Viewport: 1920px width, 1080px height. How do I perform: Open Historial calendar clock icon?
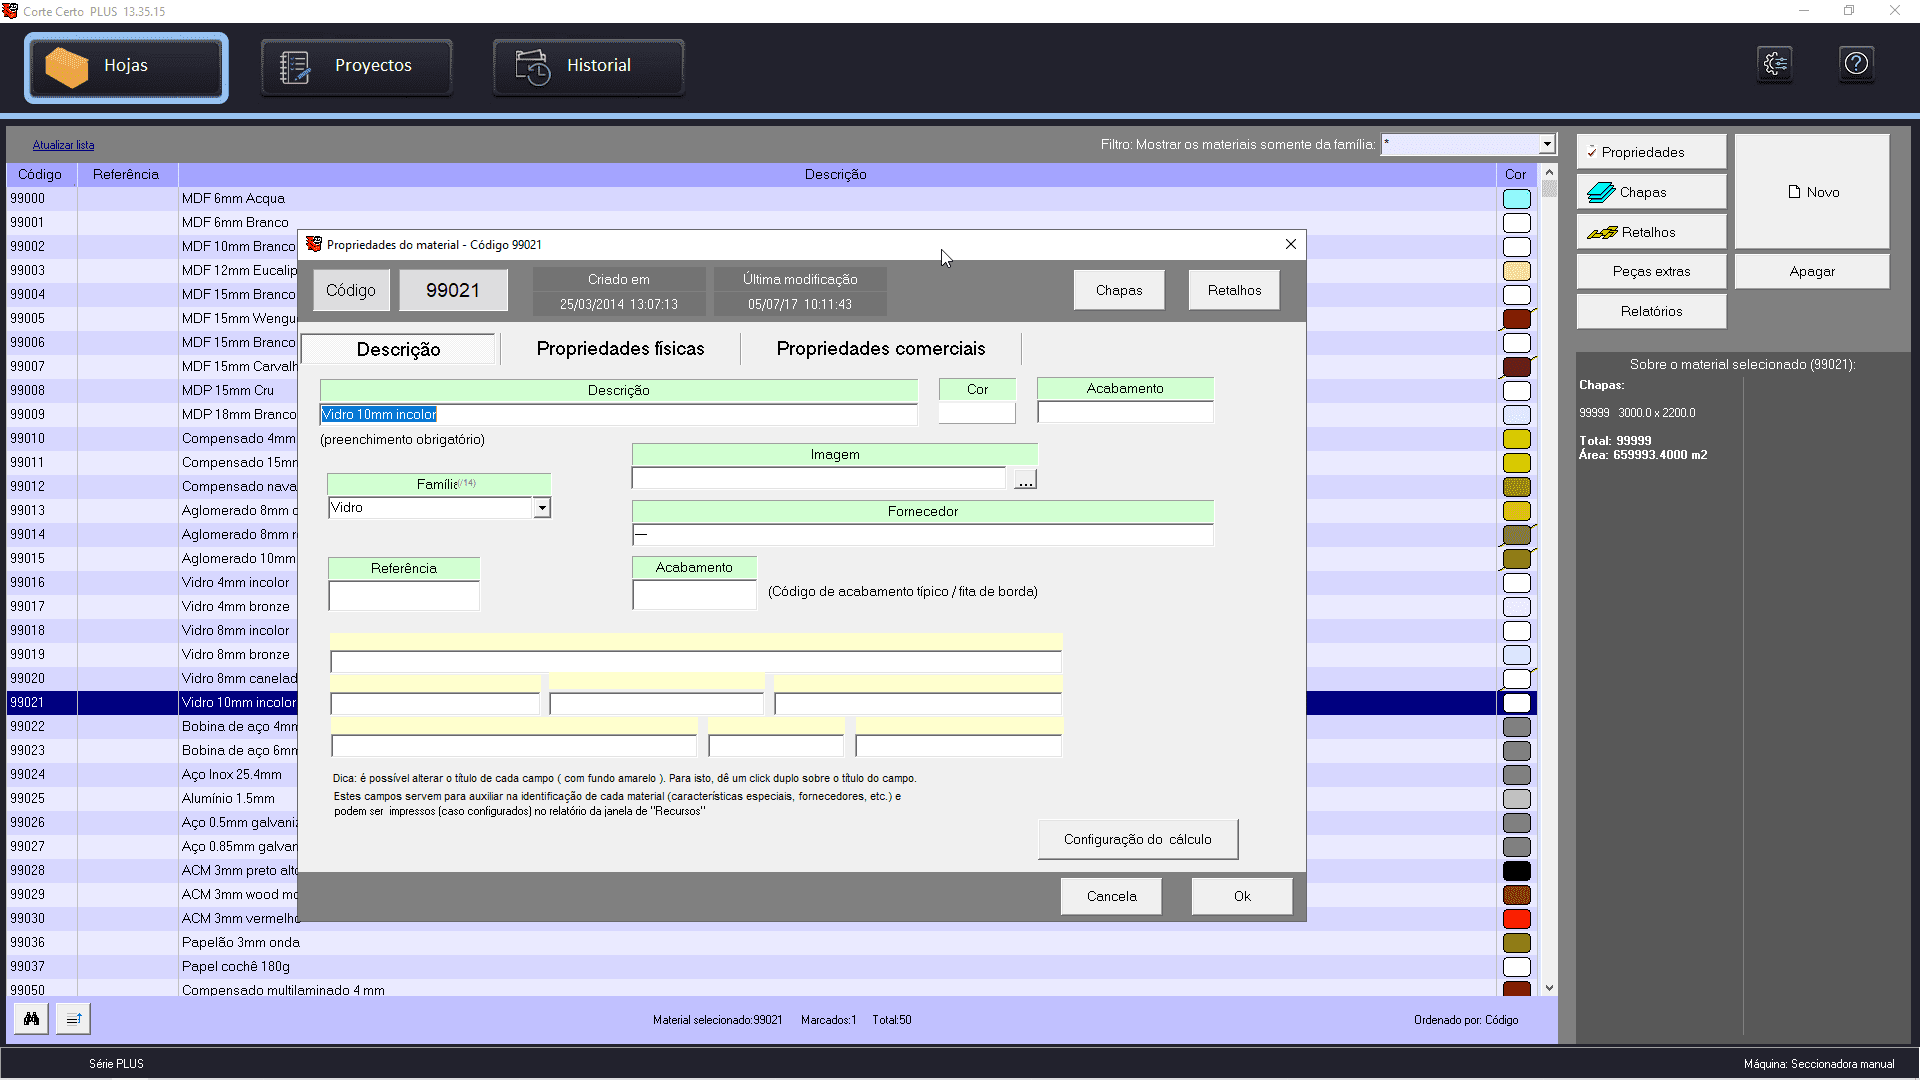tap(588, 66)
